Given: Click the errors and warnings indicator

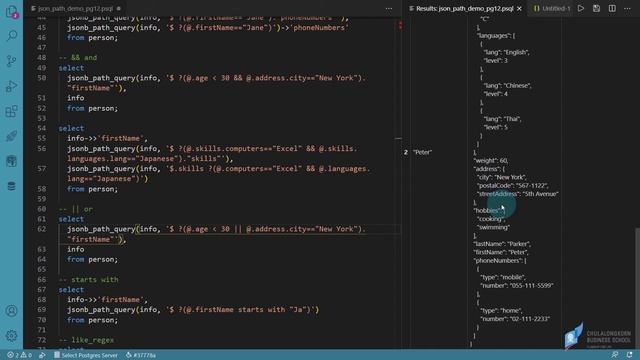Looking at the screenshot, I should click(19, 355).
